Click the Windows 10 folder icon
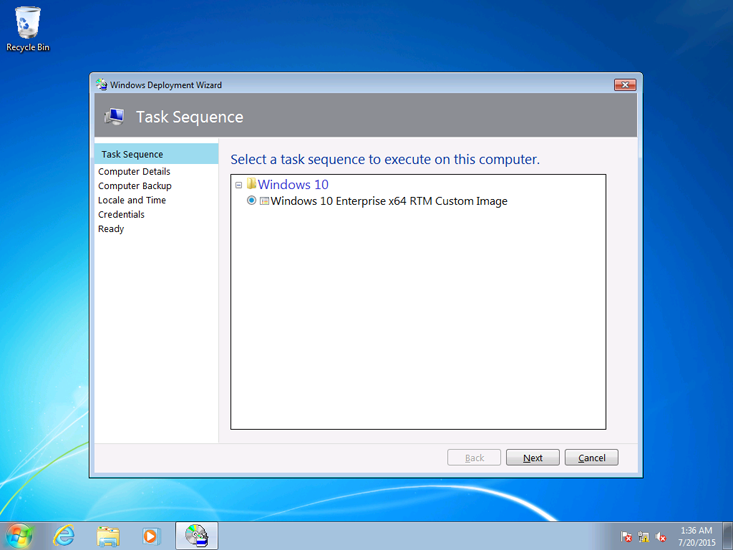 click(252, 185)
